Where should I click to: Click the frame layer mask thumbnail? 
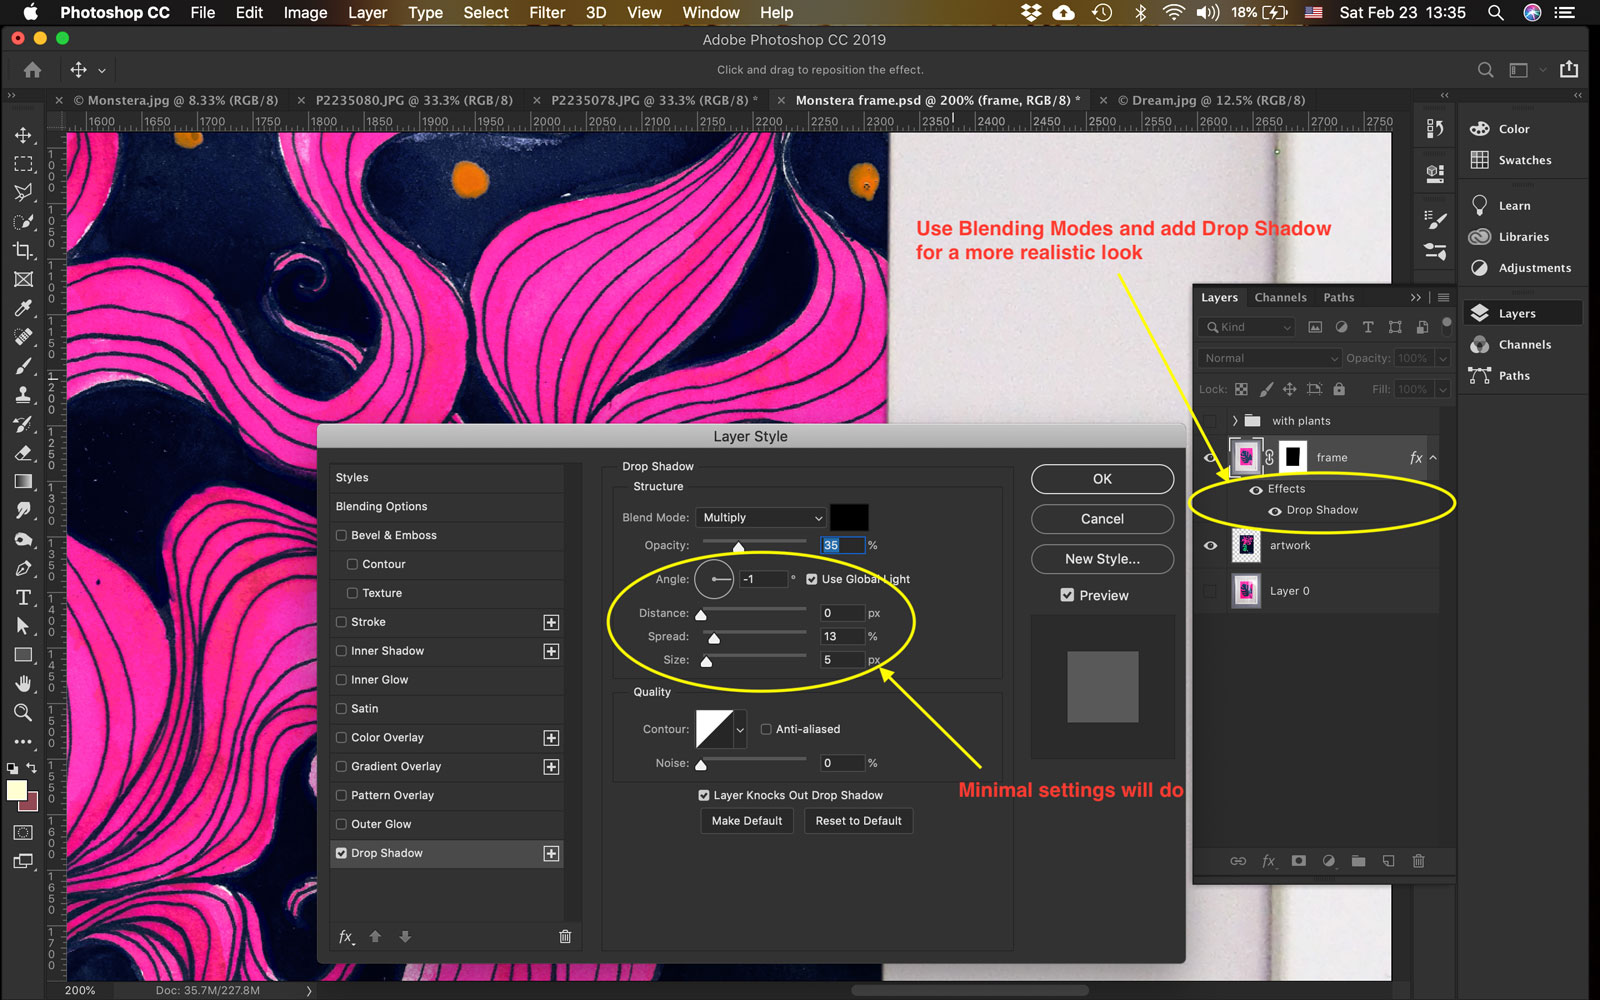(1293, 457)
